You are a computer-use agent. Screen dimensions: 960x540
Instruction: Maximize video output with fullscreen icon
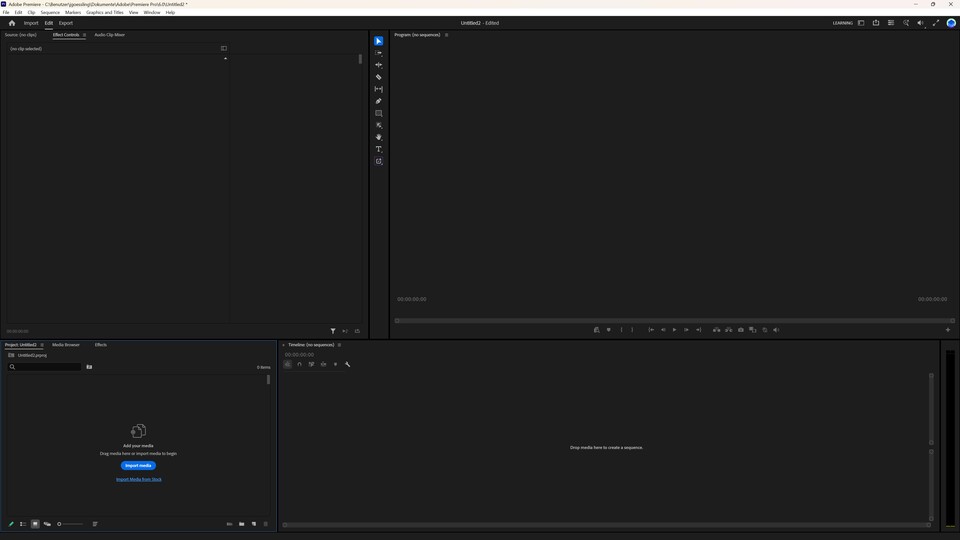click(936, 23)
